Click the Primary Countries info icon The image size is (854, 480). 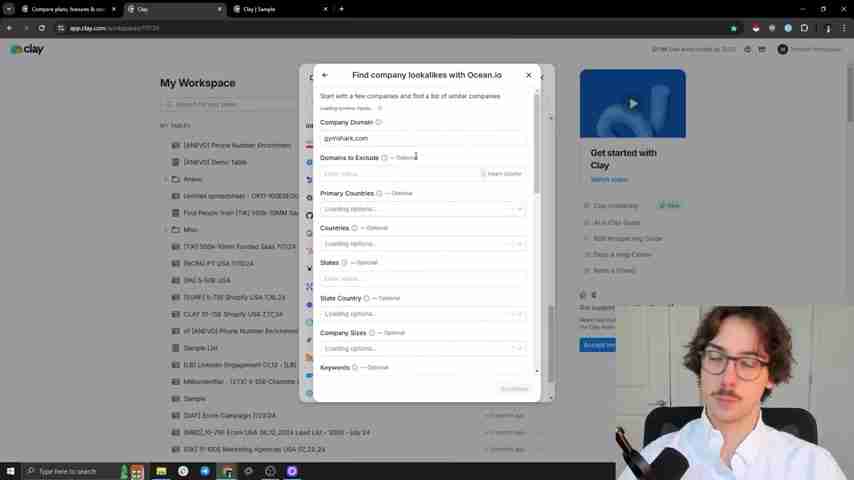click(x=380, y=193)
